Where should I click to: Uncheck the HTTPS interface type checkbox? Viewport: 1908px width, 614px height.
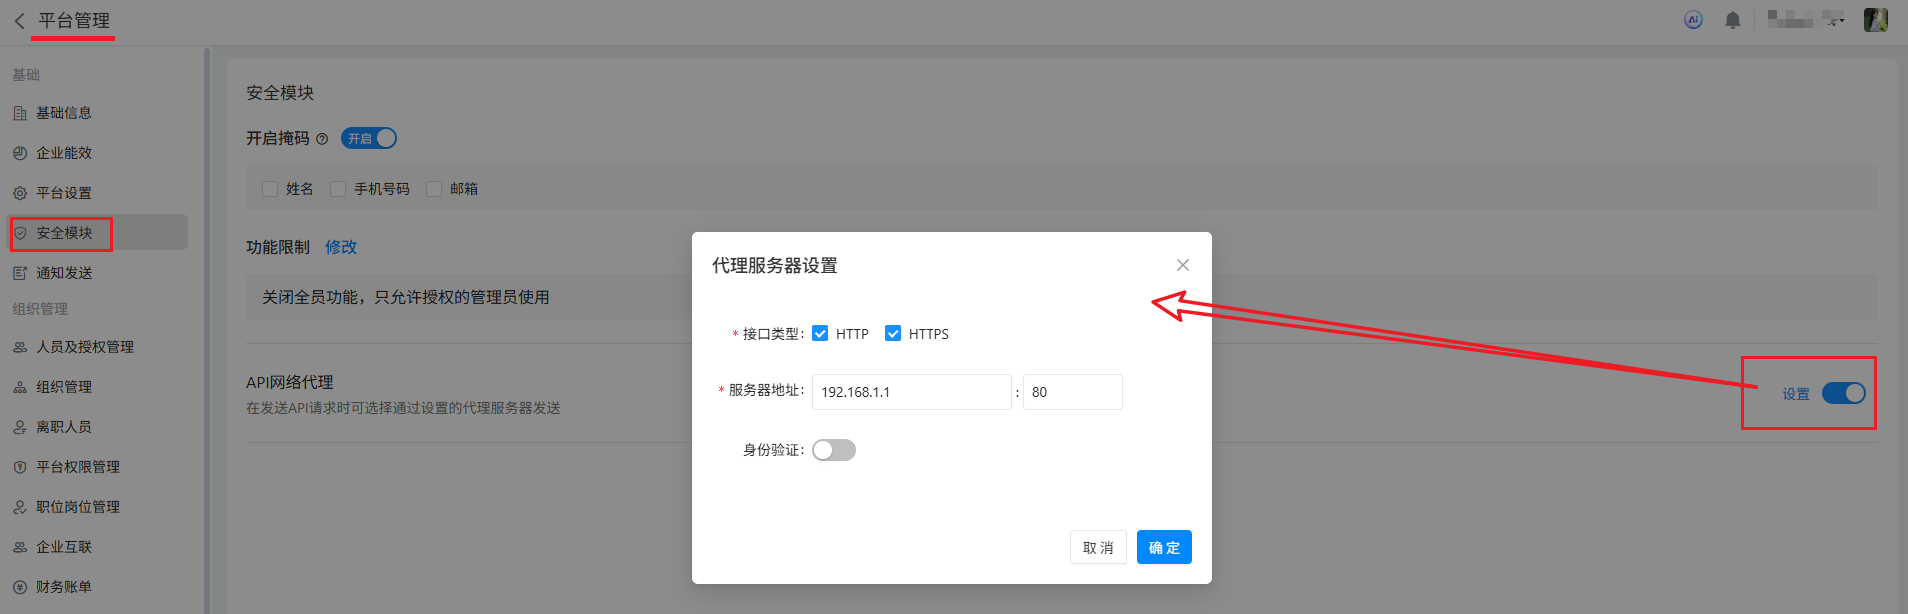click(893, 333)
